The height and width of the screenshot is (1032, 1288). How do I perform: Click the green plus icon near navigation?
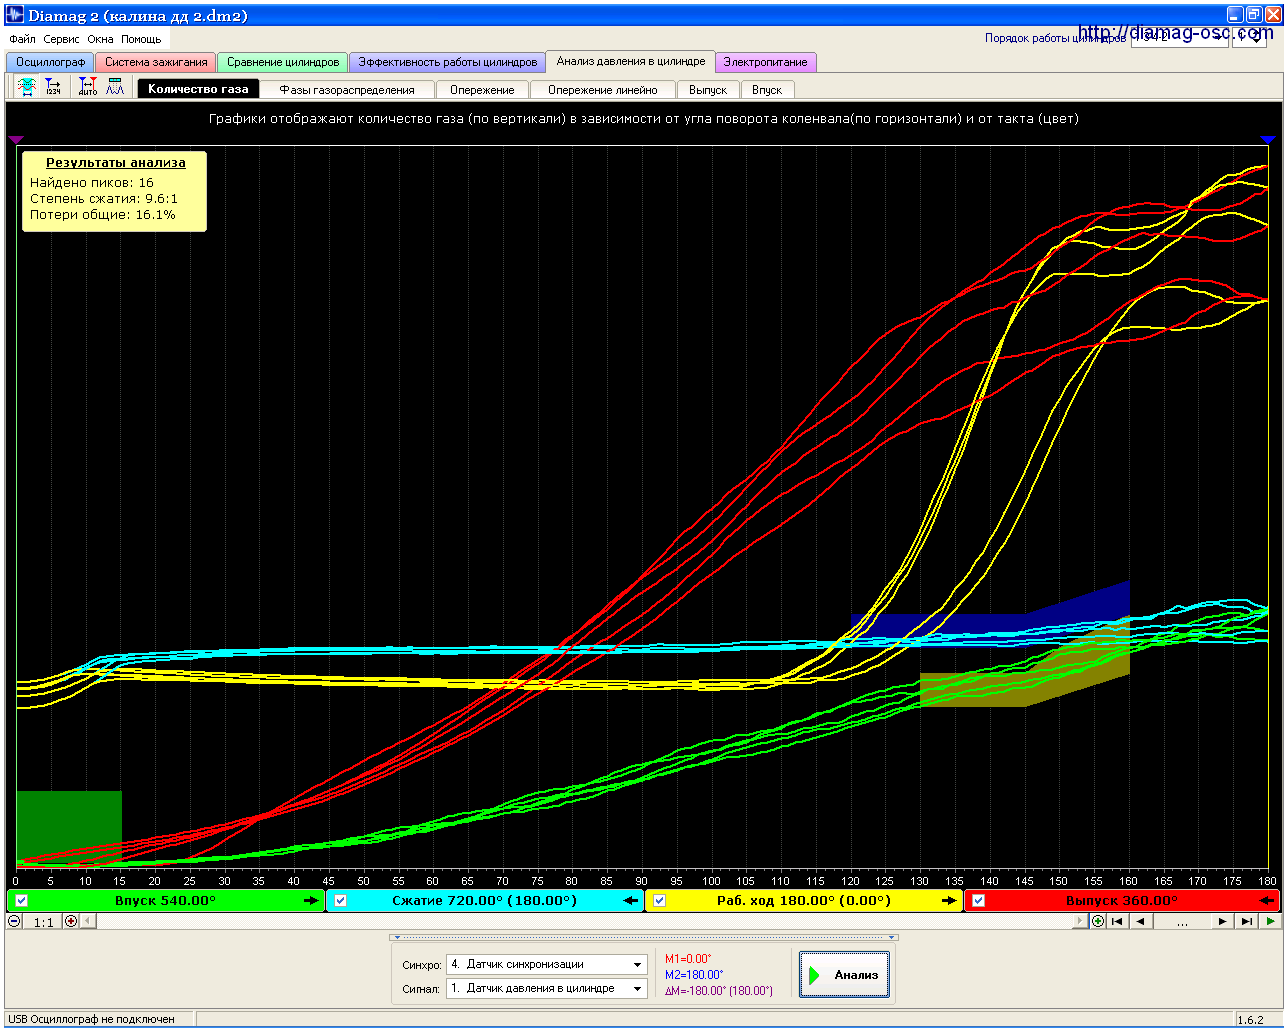(1098, 921)
